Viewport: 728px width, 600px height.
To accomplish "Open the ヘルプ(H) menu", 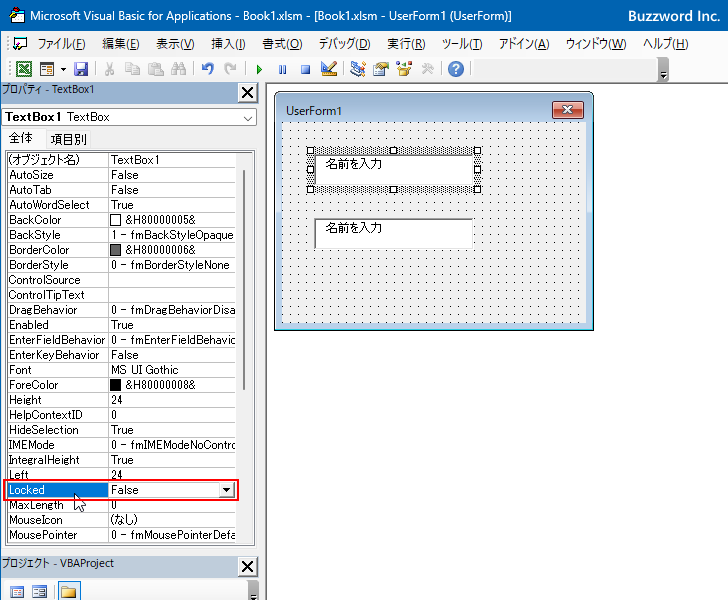I will 665,44.
